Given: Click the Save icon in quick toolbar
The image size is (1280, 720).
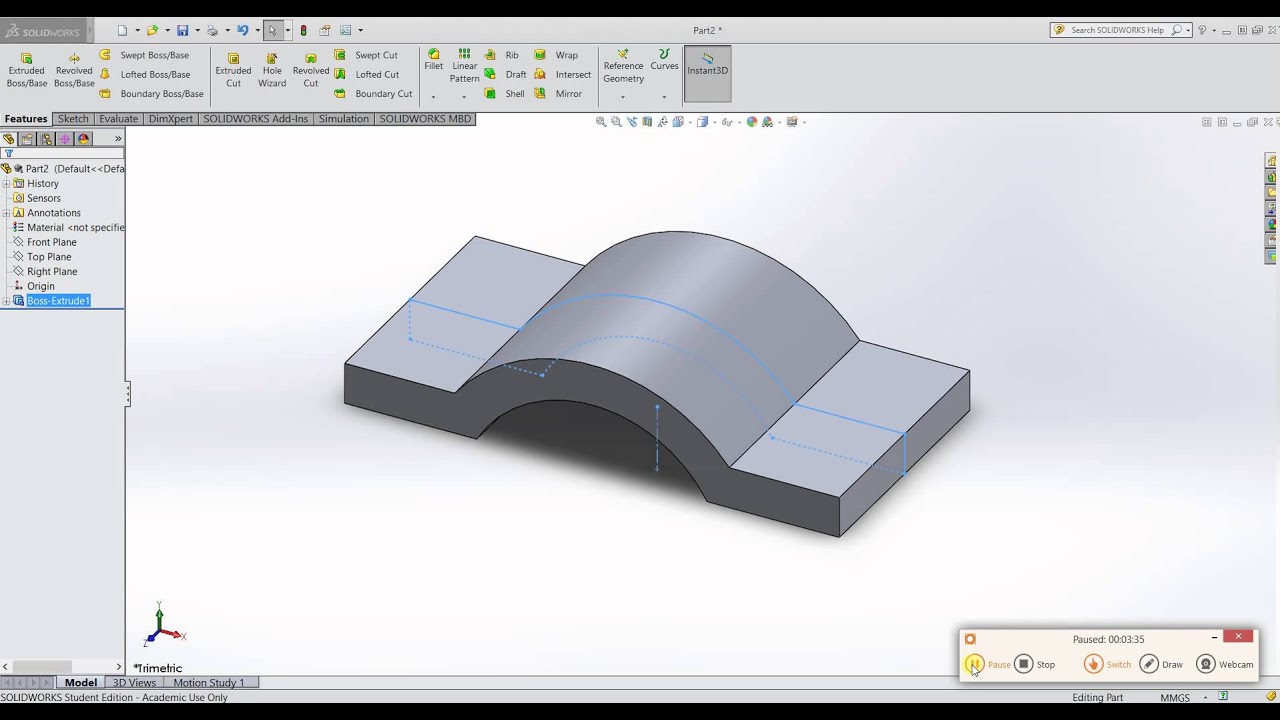Looking at the screenshot, I should pos(182,30).
